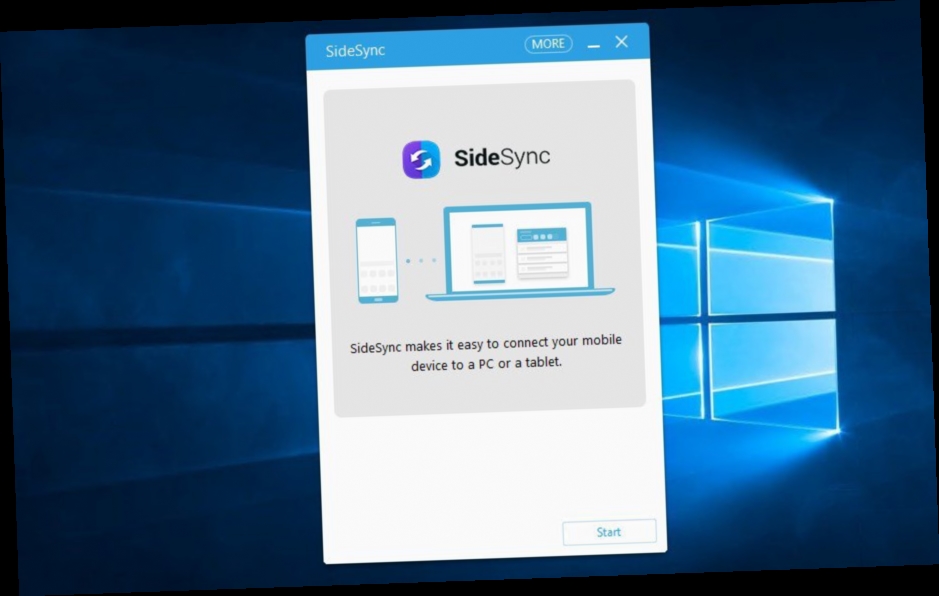Image resolution: width=939 pixels, height=596 pixels.
Task: Open the MORE menu
Action: point(548,44)
